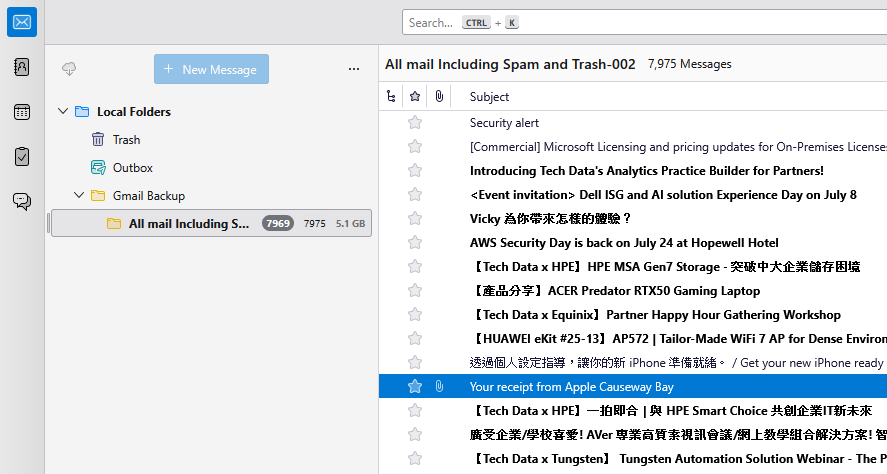Open the Calendar space icon
Viewport: 887px width, 474px height.
click(22, 111)
